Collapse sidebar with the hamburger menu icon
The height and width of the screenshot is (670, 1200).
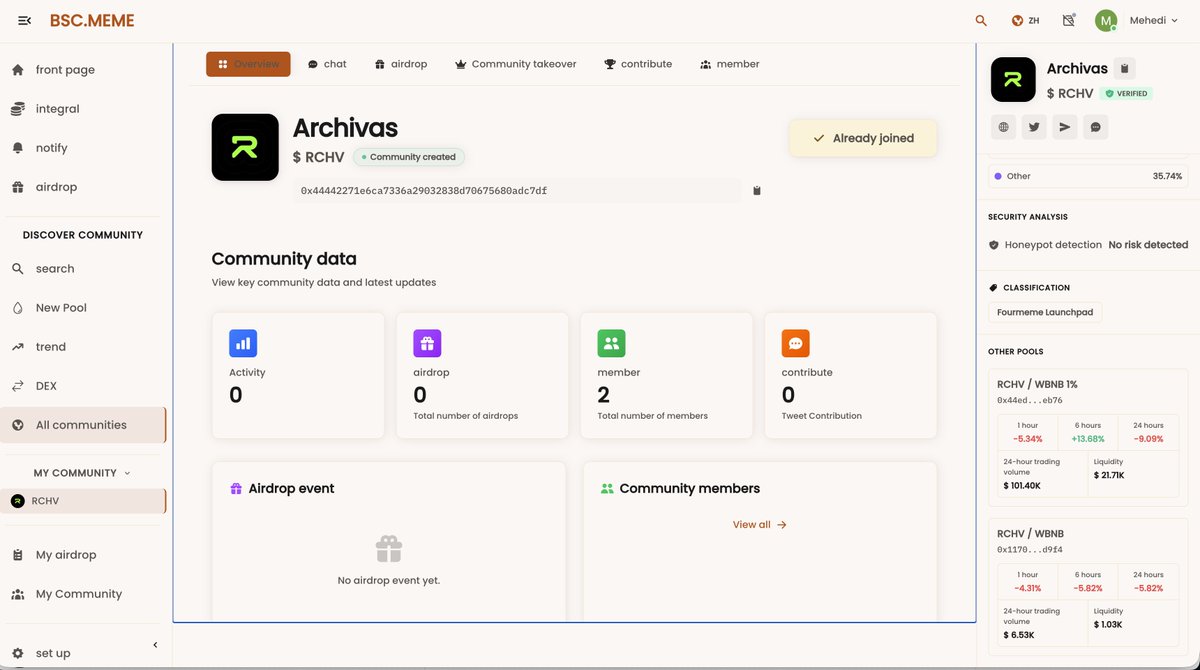[25, 21]
